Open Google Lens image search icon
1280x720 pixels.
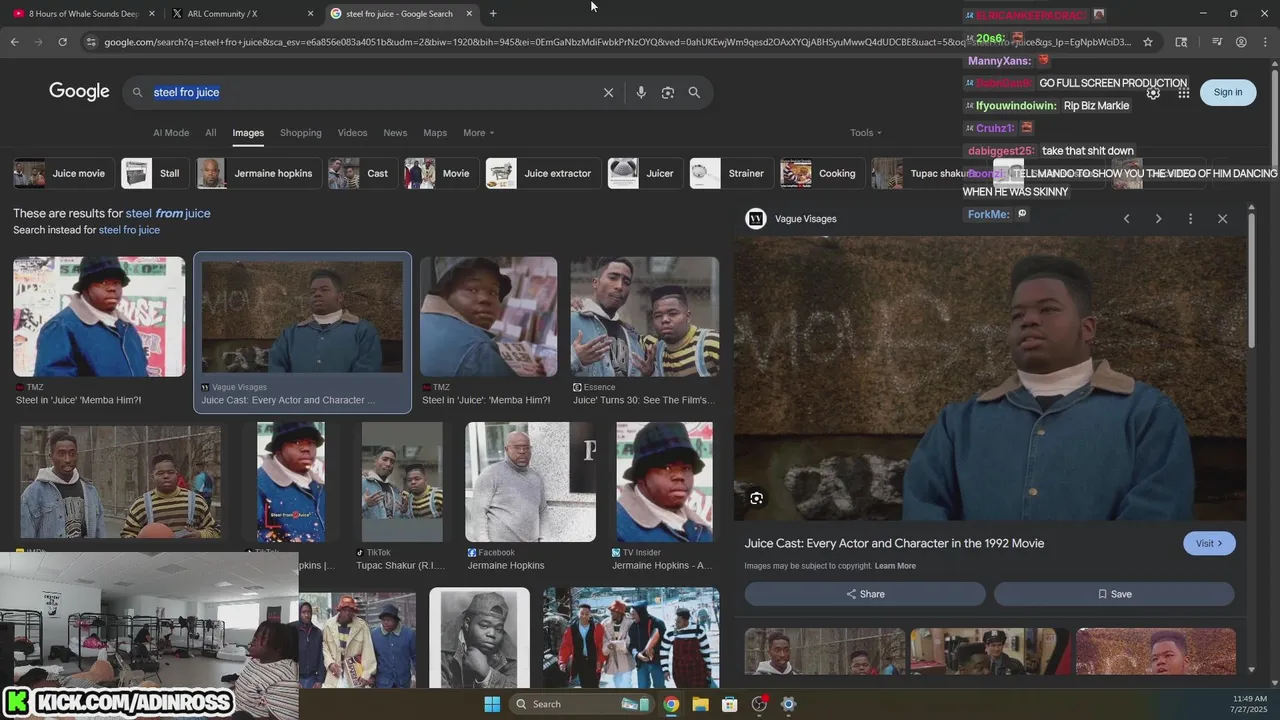click(x=668, y=92)
